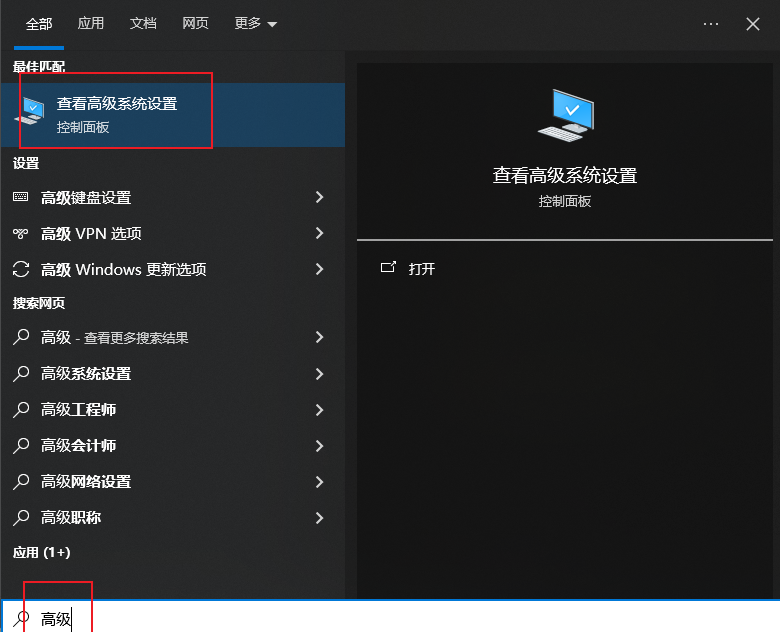The width and height of the screenshot is (780, 632).
Task: Click the large computer icon in preview pane
Action: point(564,116)
